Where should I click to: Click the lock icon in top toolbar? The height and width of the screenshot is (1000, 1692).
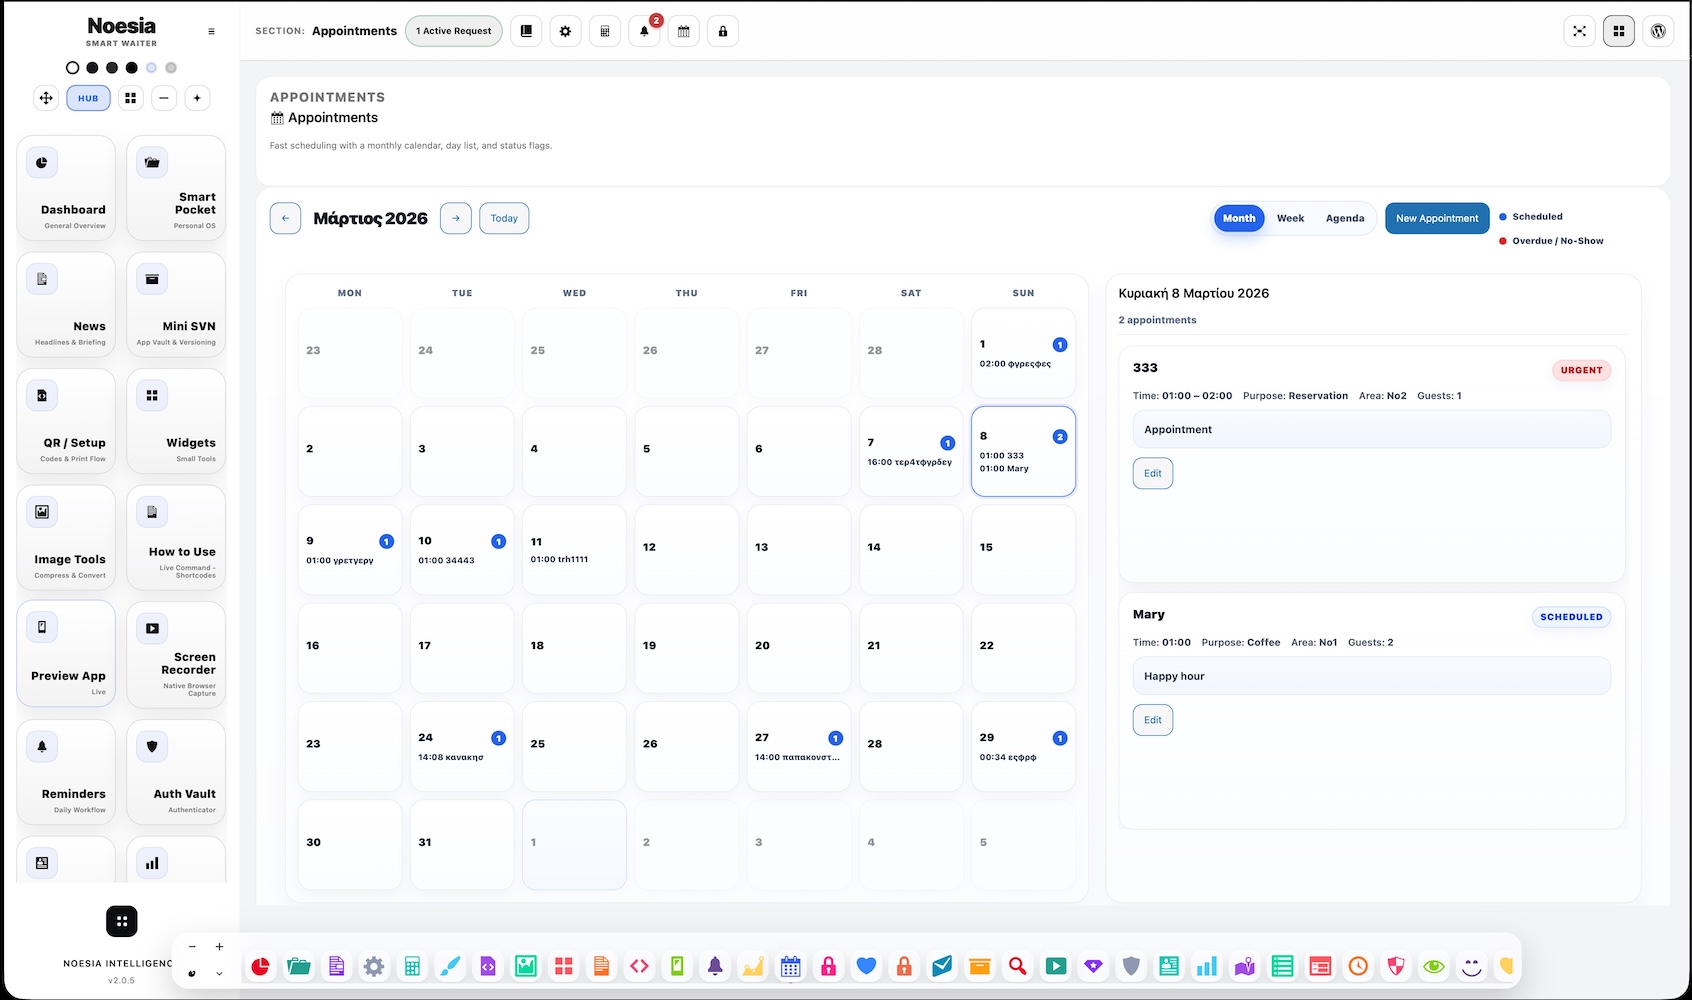coord(723,31)
